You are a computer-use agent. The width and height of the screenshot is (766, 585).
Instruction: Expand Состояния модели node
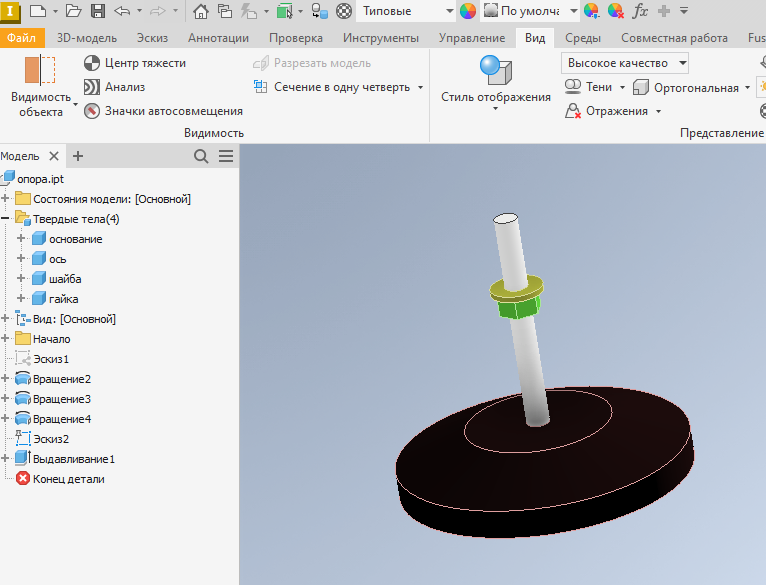5,198
